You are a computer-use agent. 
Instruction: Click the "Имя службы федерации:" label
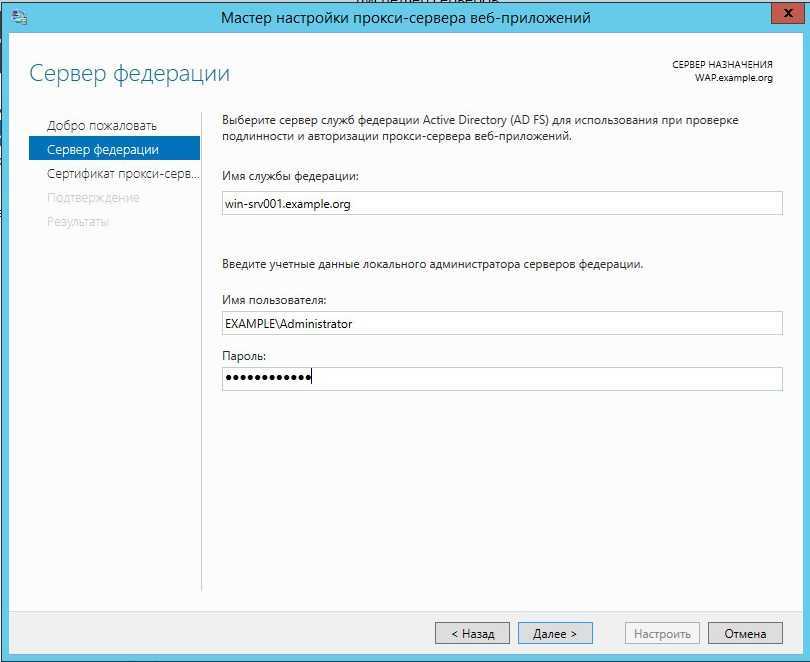tap(290, 177)
